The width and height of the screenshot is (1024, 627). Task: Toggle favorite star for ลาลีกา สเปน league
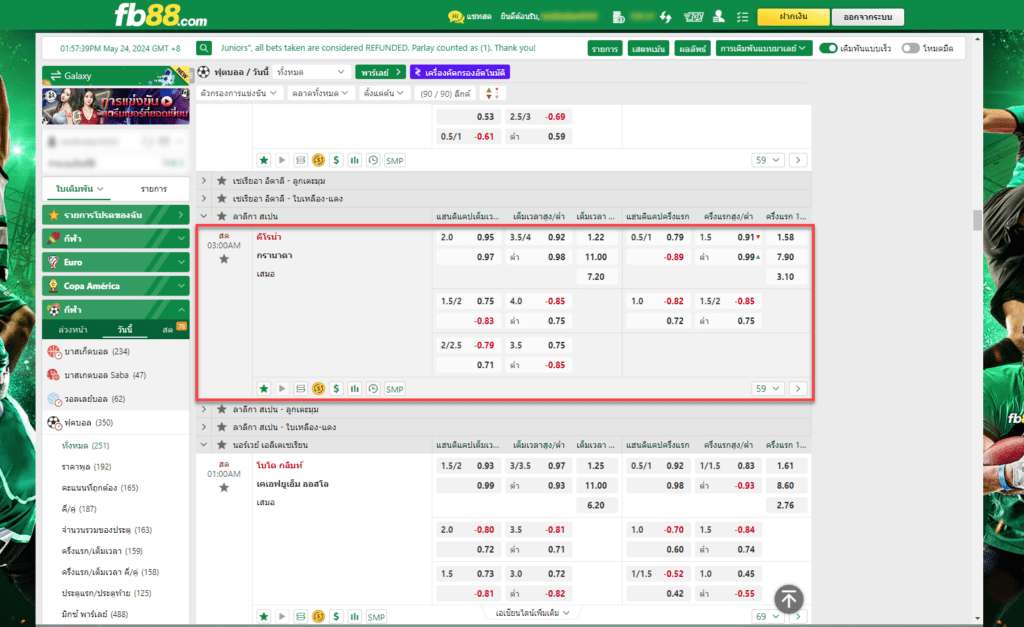point(221,216)
